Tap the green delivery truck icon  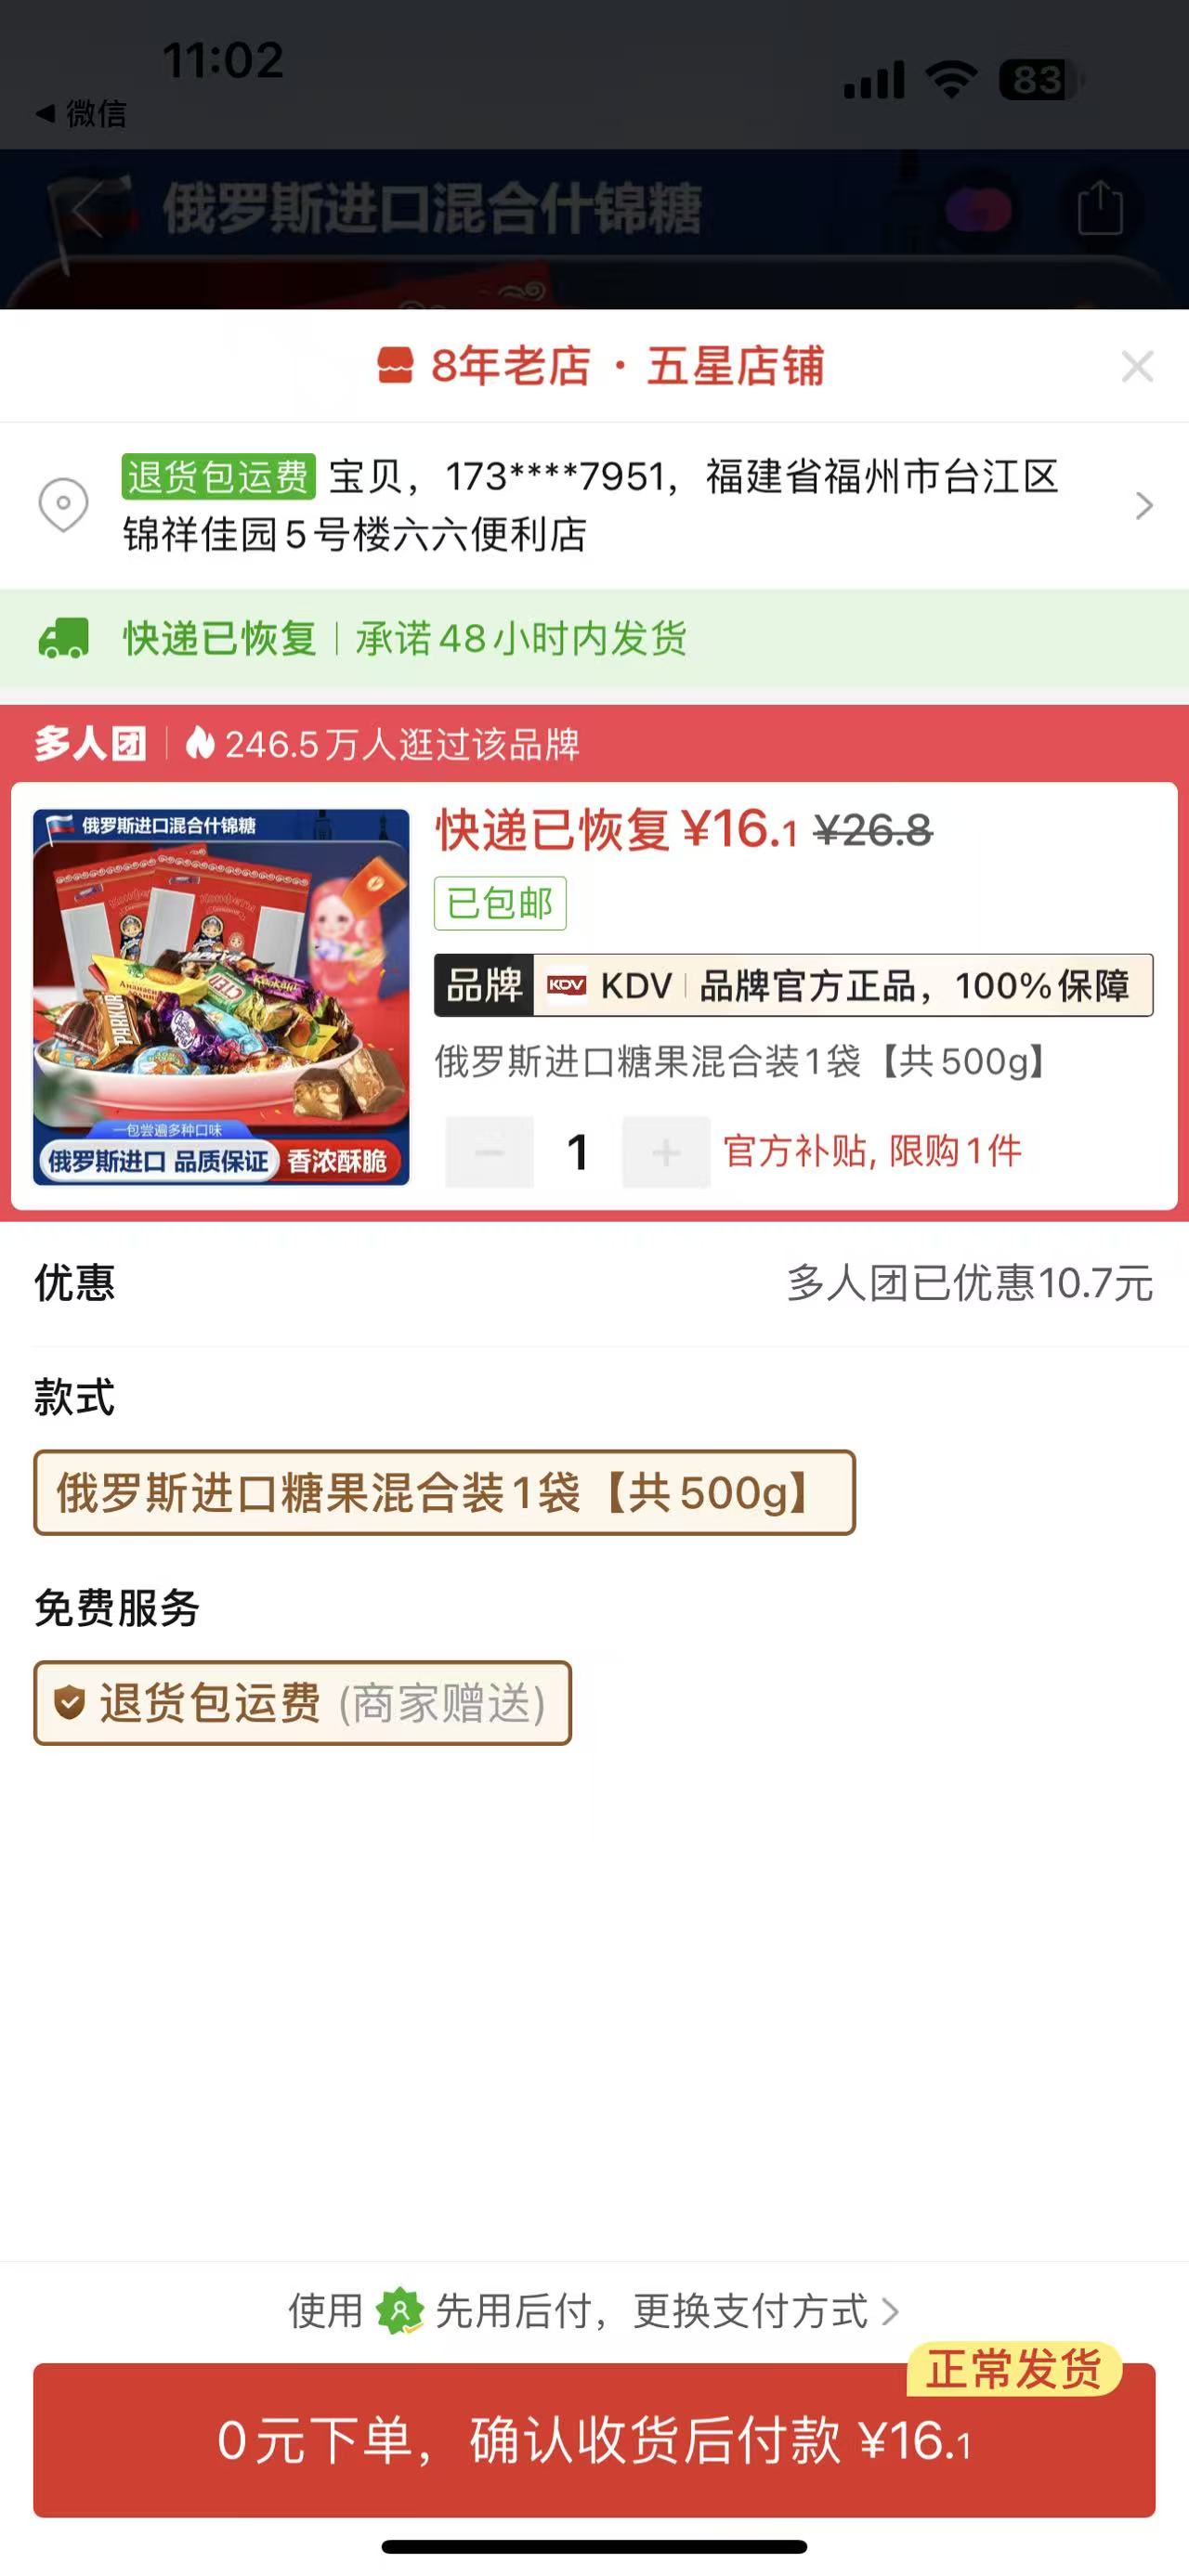pyautogui.click(x=64, y=639)
